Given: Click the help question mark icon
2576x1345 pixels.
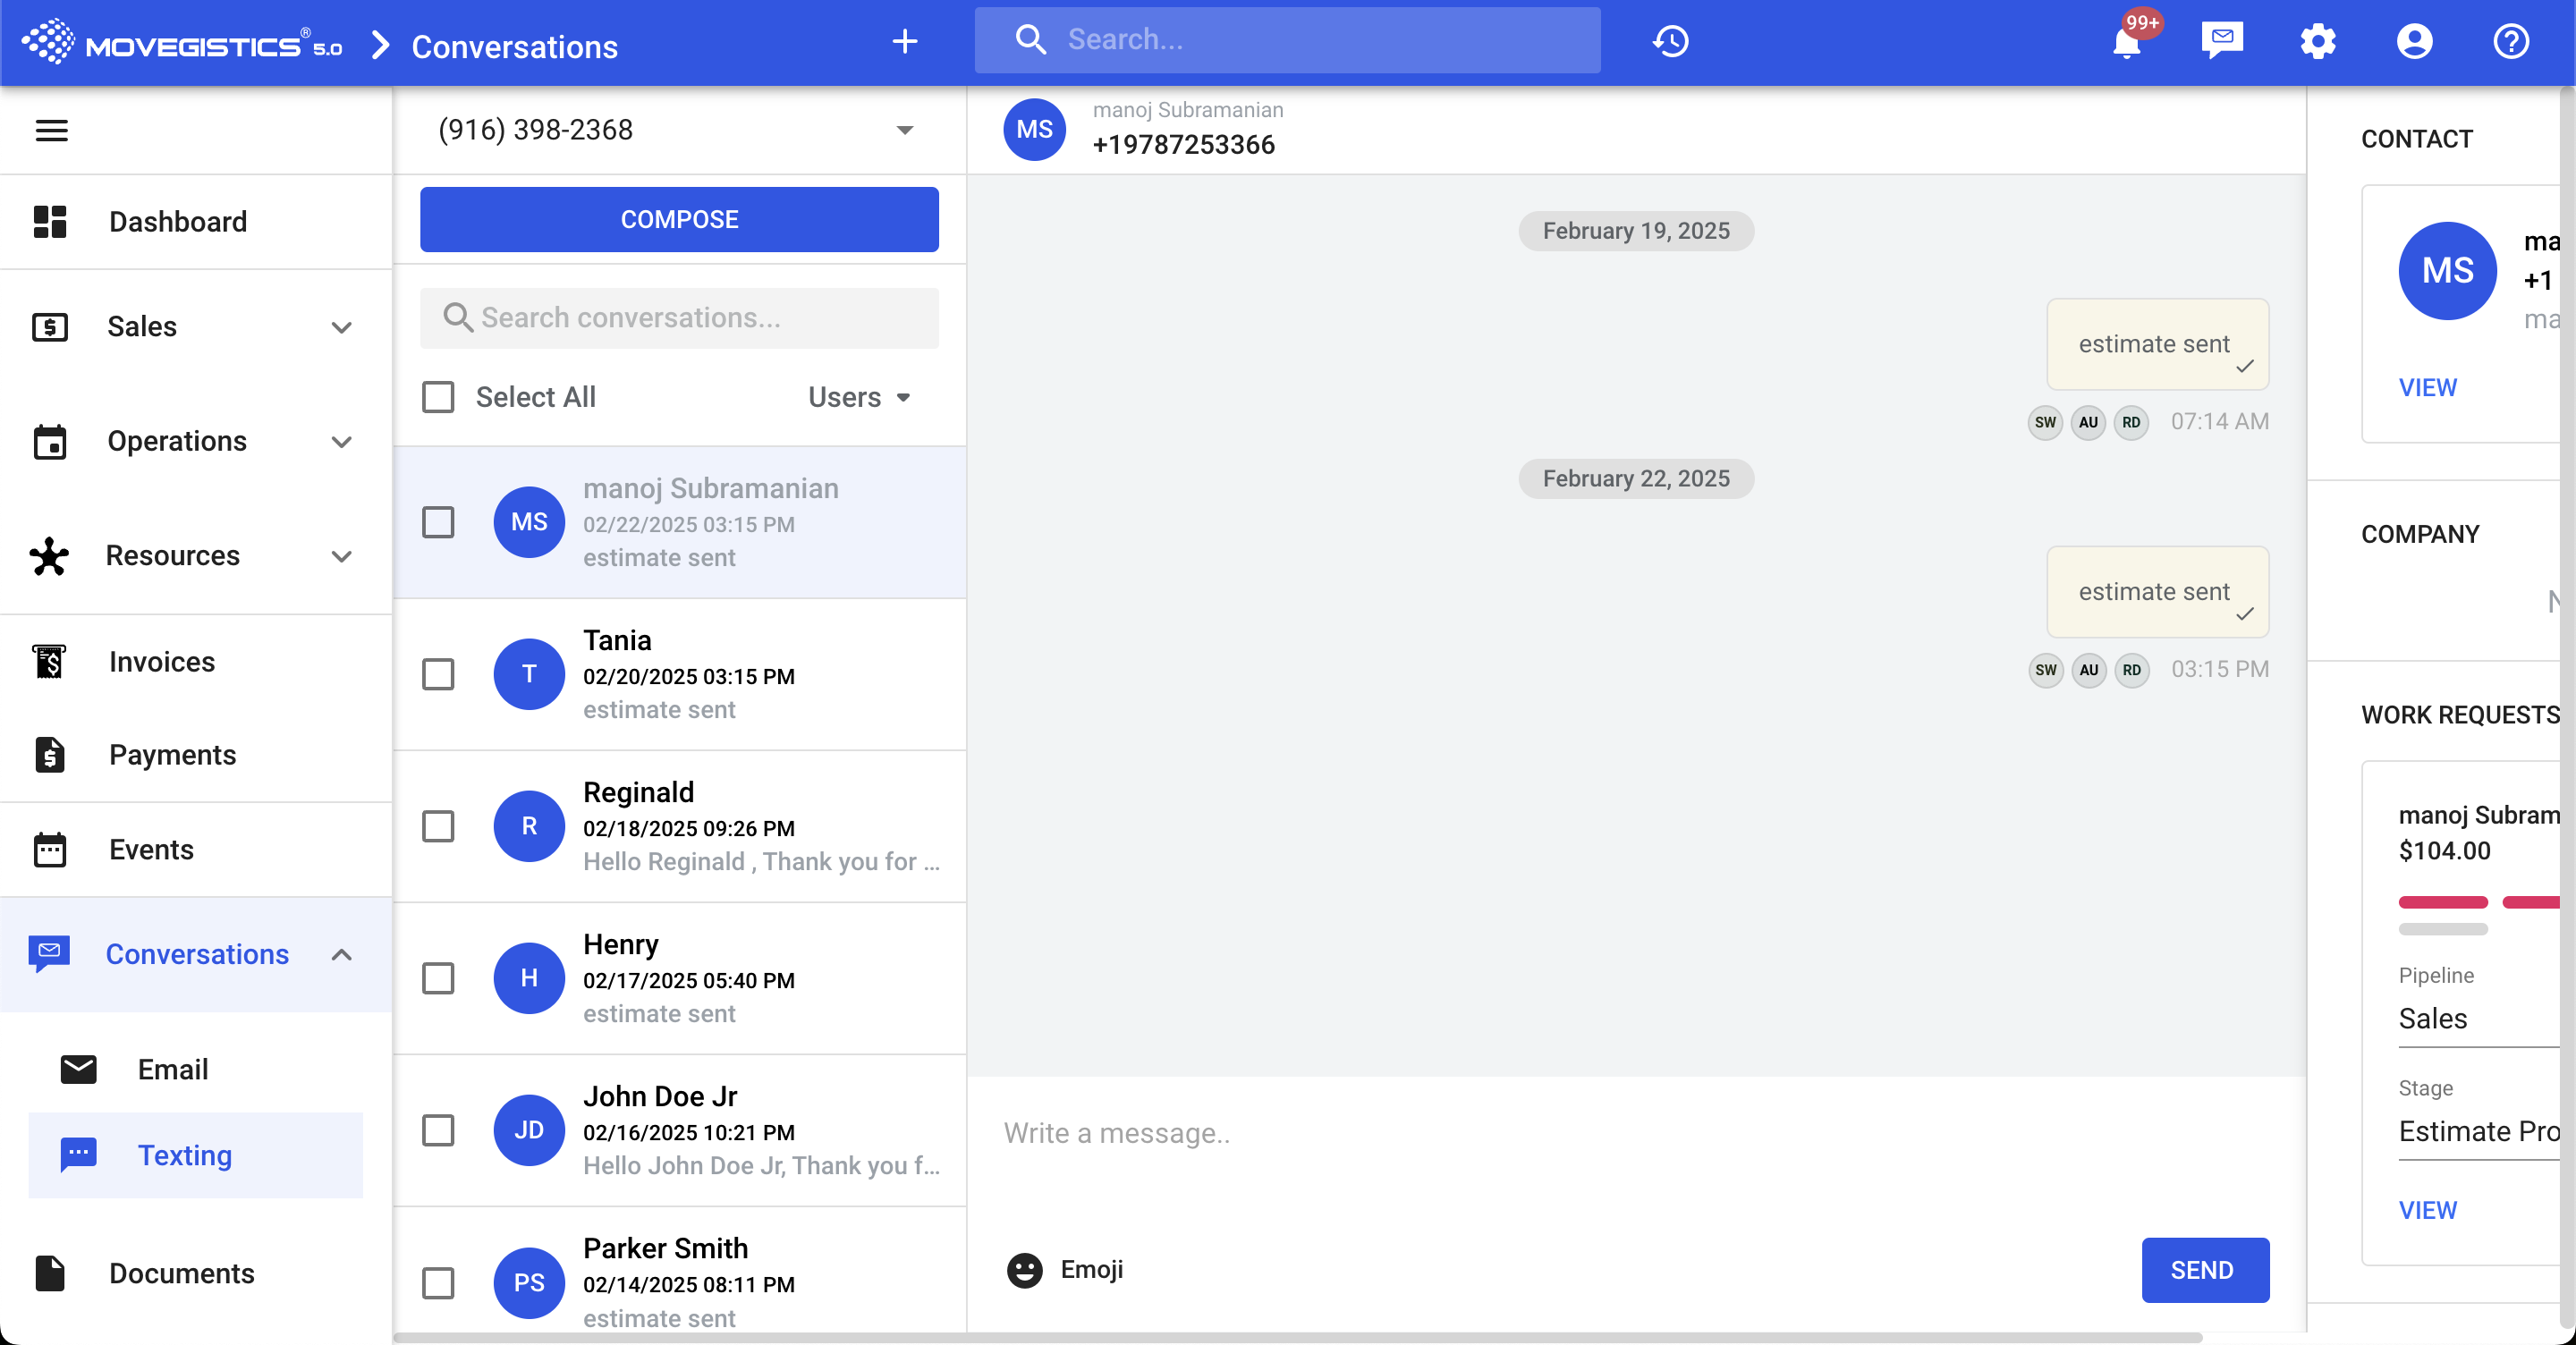Looking at the screenshot, I should tap(2510, 41).
